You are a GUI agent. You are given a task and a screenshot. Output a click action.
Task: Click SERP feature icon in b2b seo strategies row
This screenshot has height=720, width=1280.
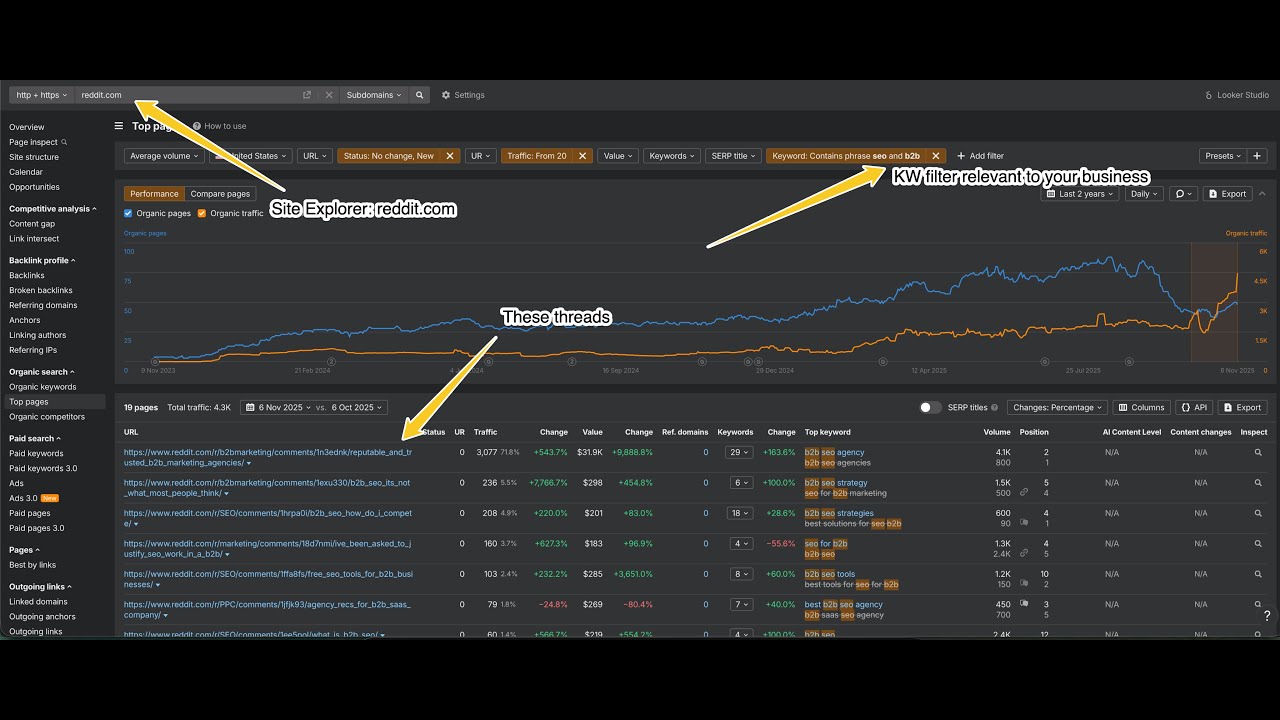pyautogui.click(x=1024, y=523)
